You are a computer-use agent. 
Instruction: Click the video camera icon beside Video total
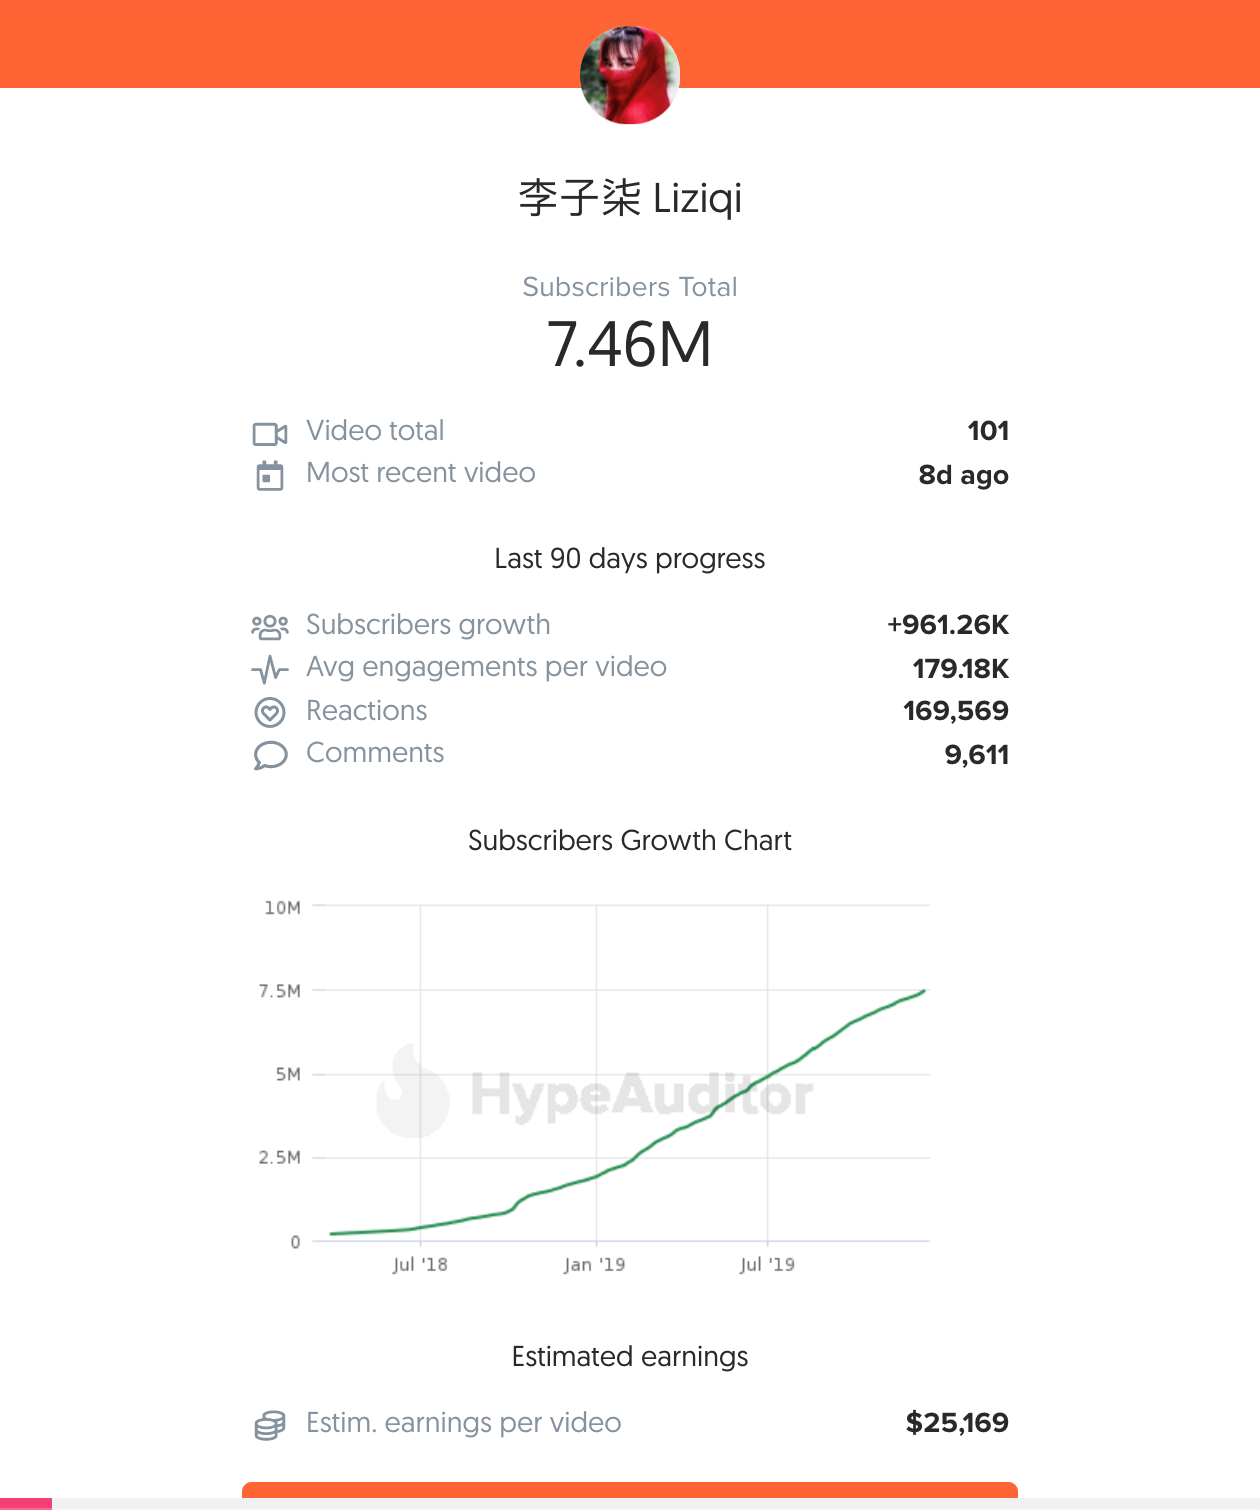(270, 433)
